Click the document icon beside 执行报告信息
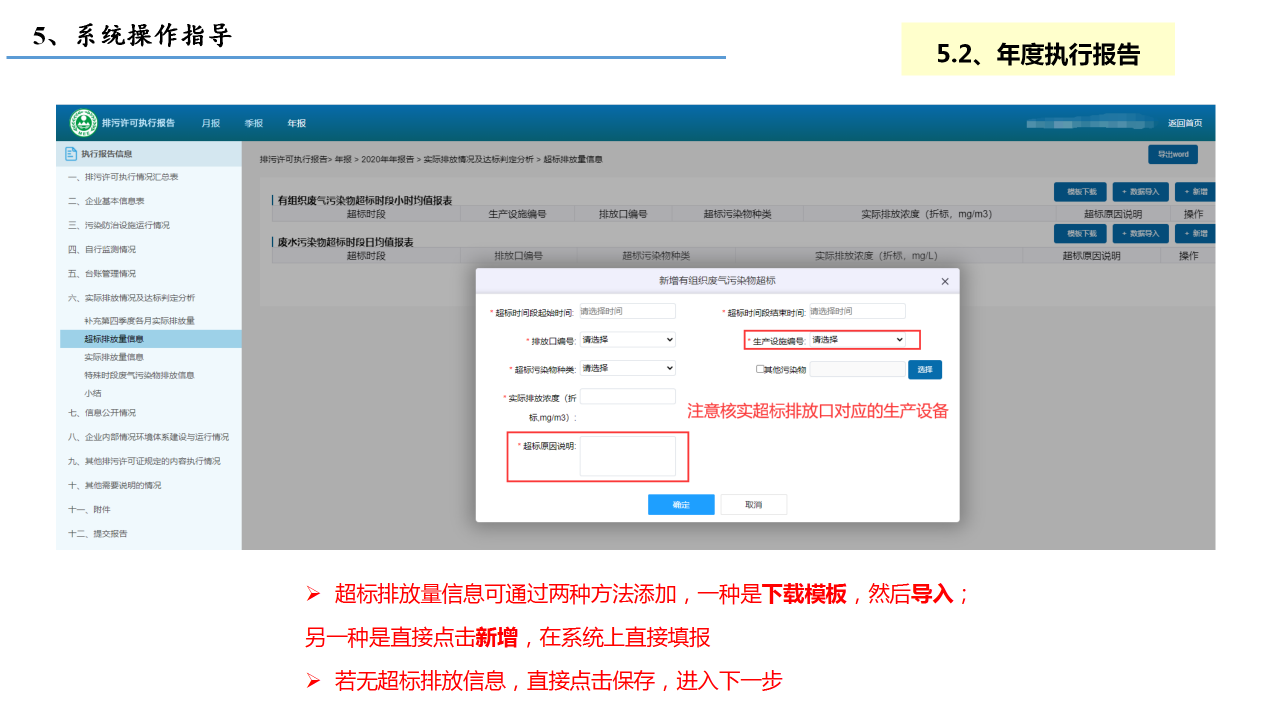Viewport: 1280px width, 720px height. 70,154
